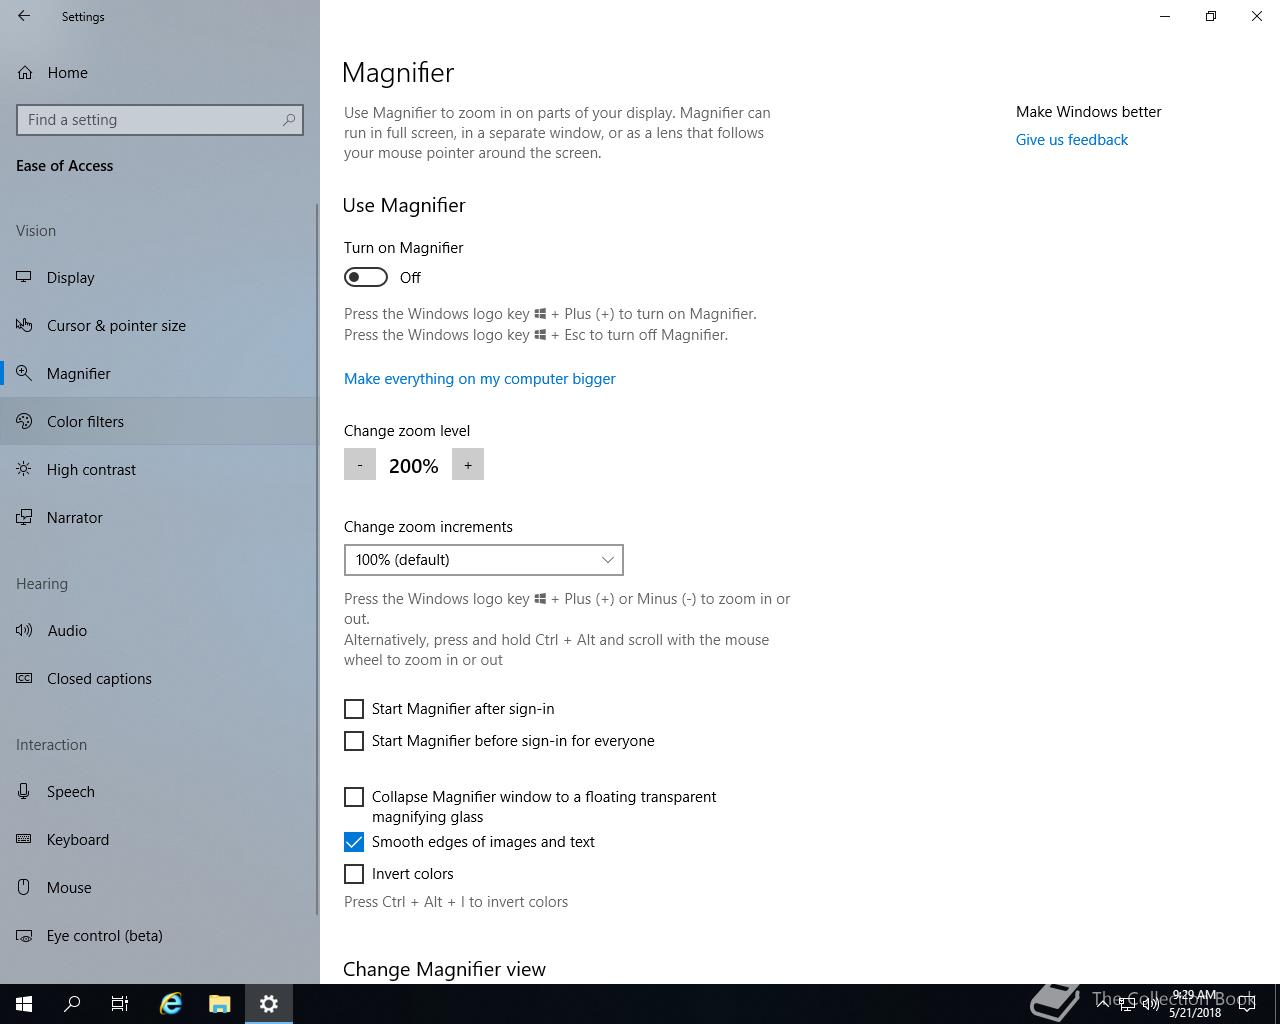Open Narrator settings
1280x1024 pixels.
click(160, 517)
